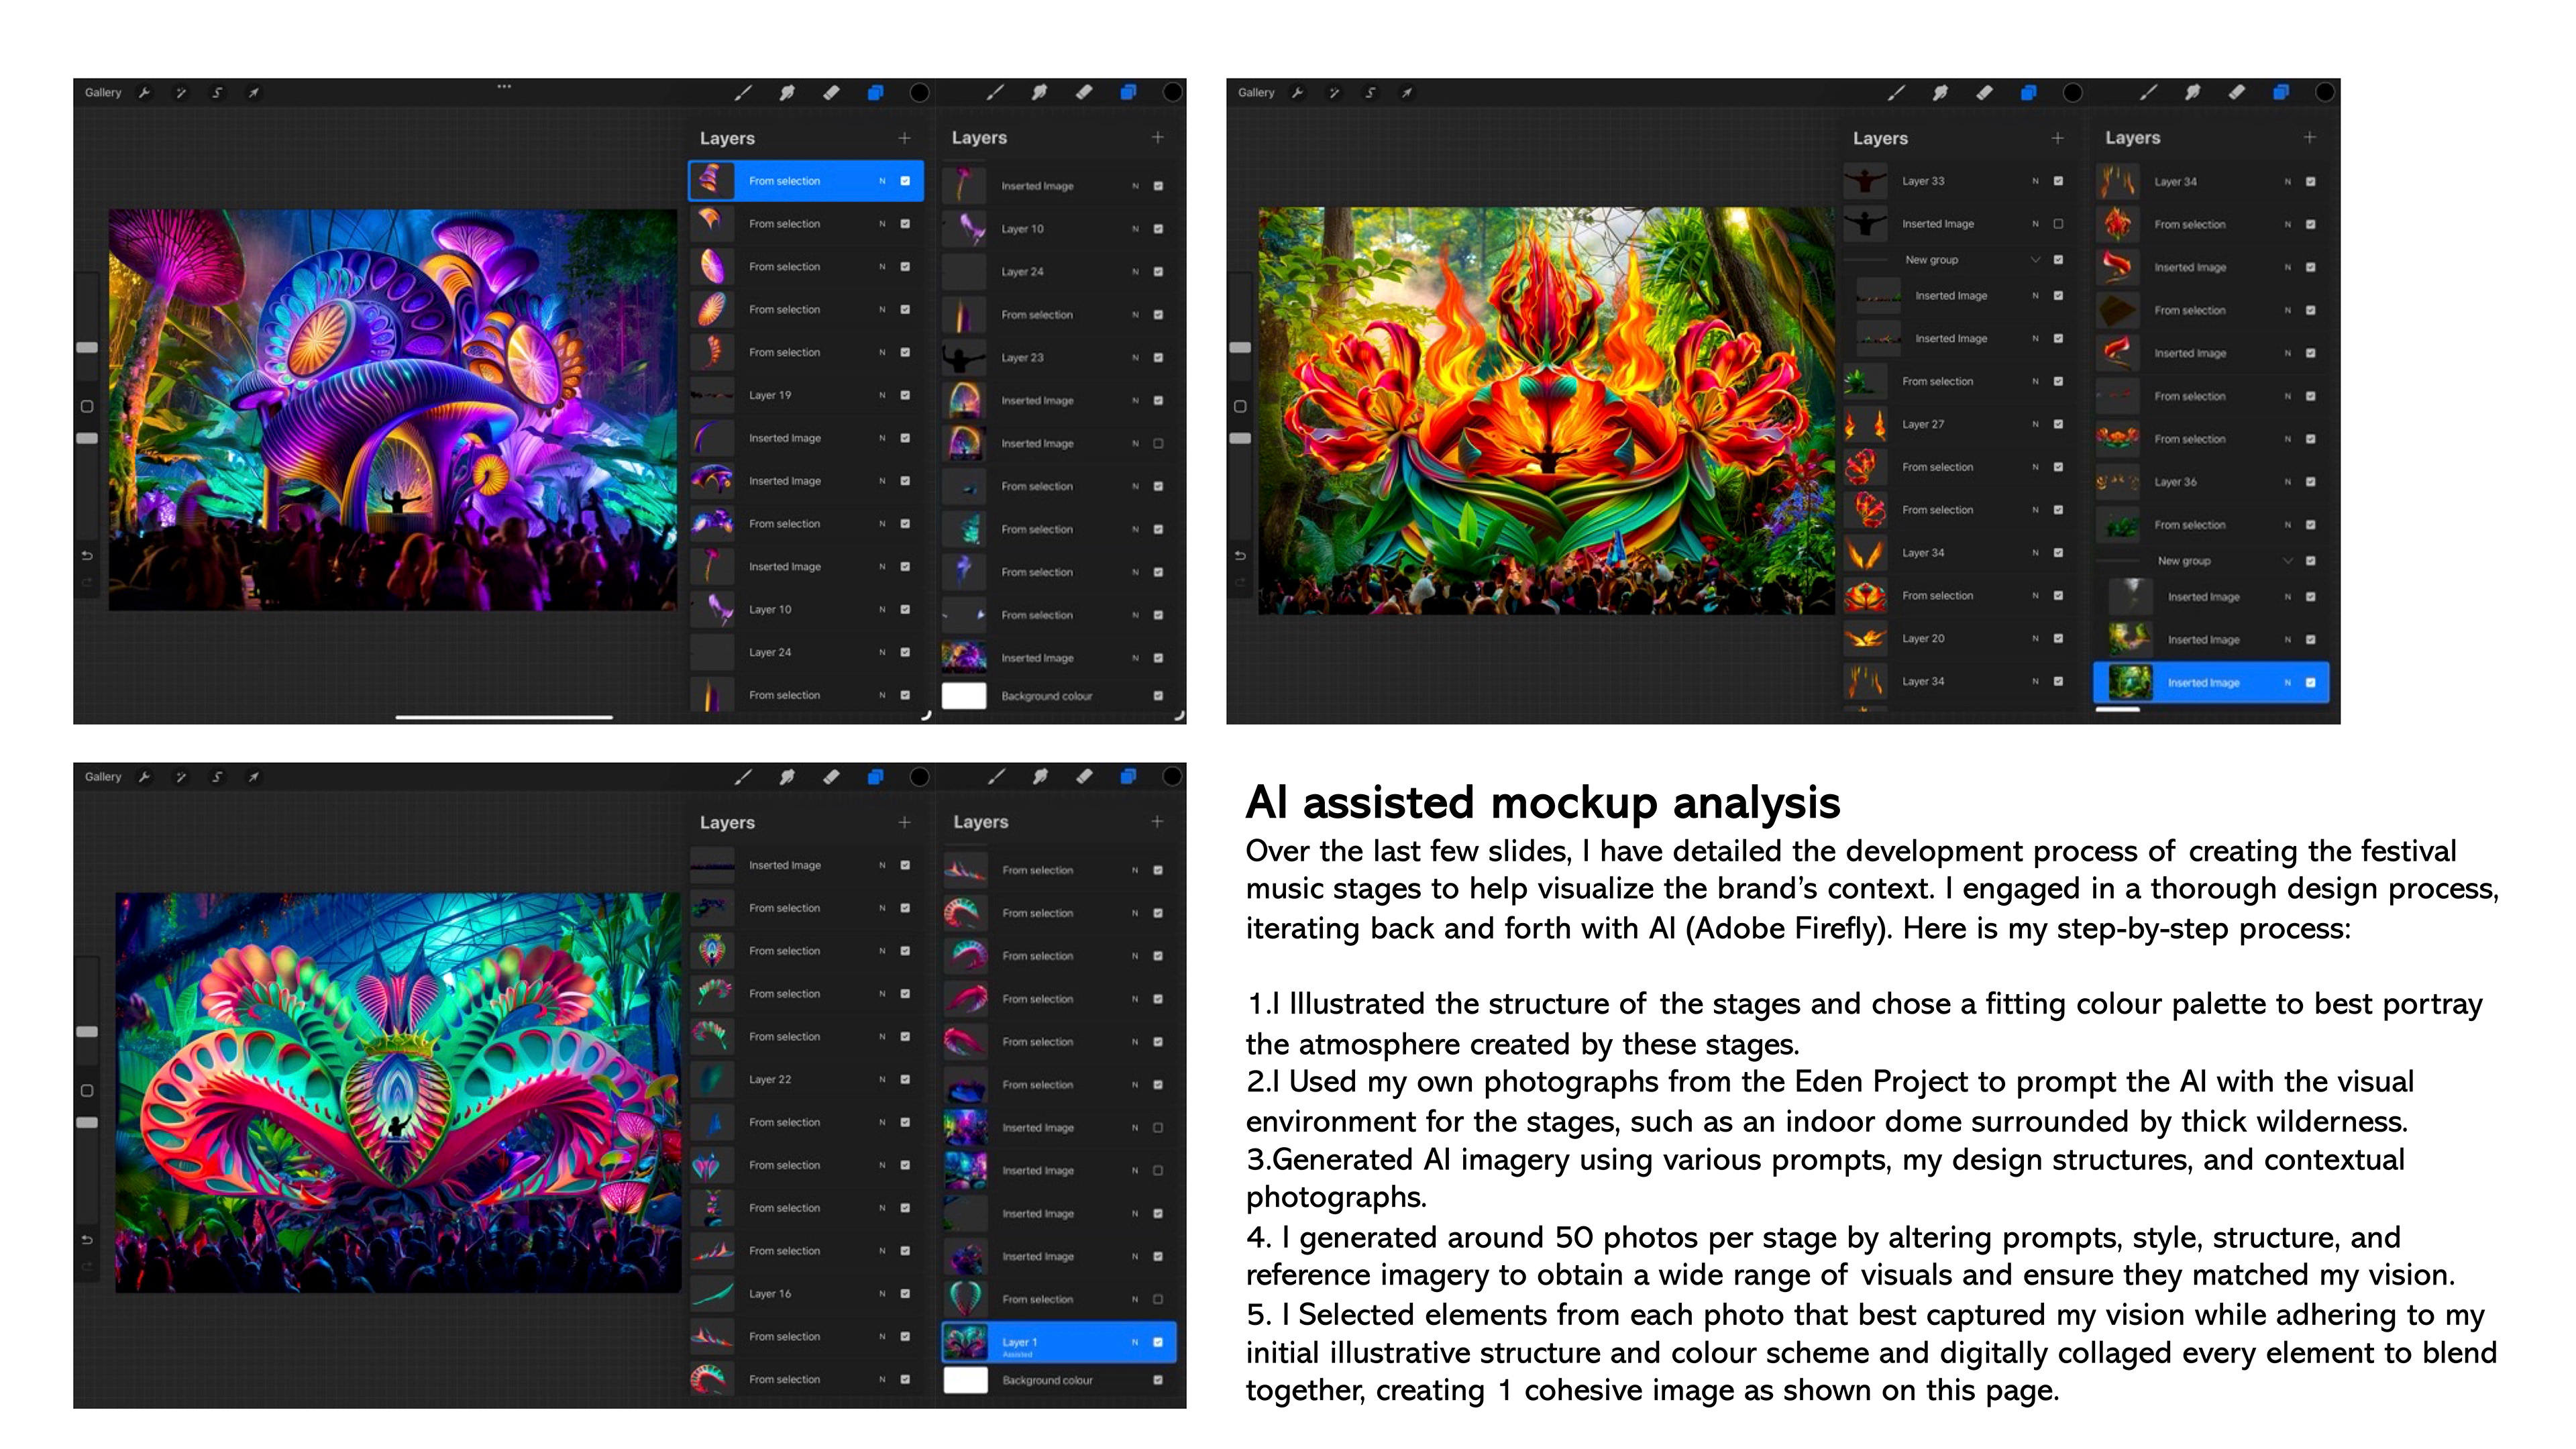Adjust upper brush size slider in mushroom sidebar

coord(87,347)
